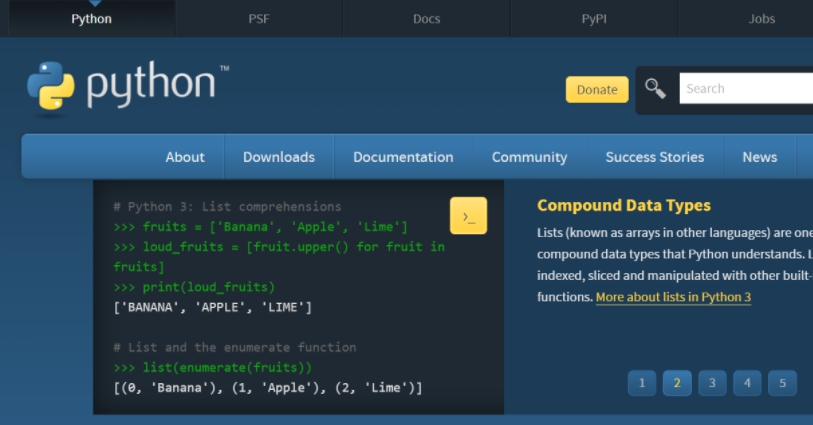Open the Success Stories menu

(655, 157)
